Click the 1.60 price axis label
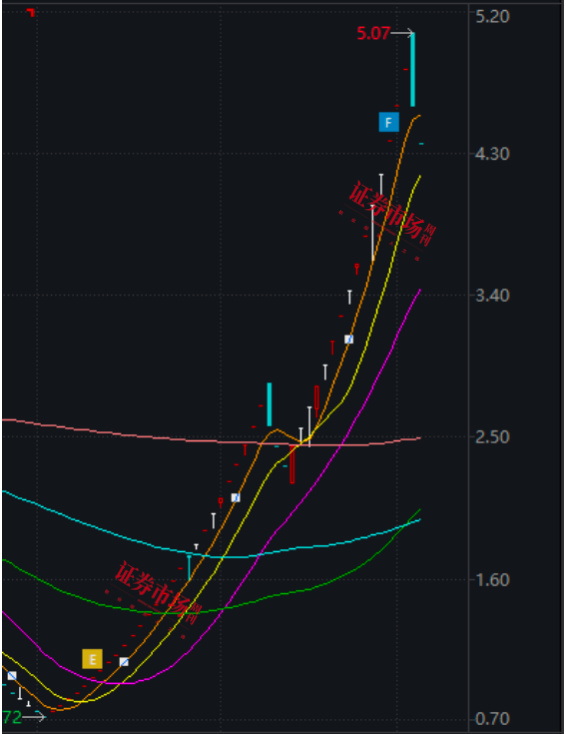This screenshot has height=734, width=566. 492,580
